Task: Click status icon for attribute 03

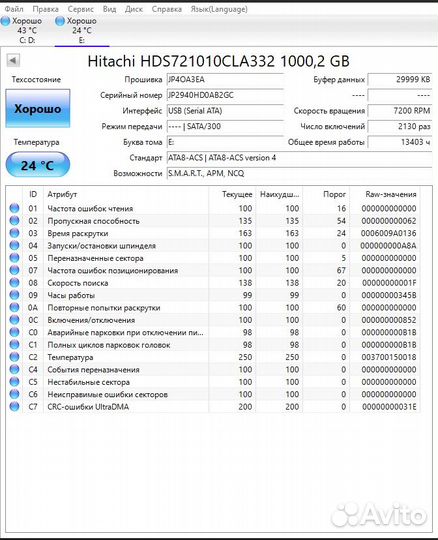Action: click(x=14, y=233)
